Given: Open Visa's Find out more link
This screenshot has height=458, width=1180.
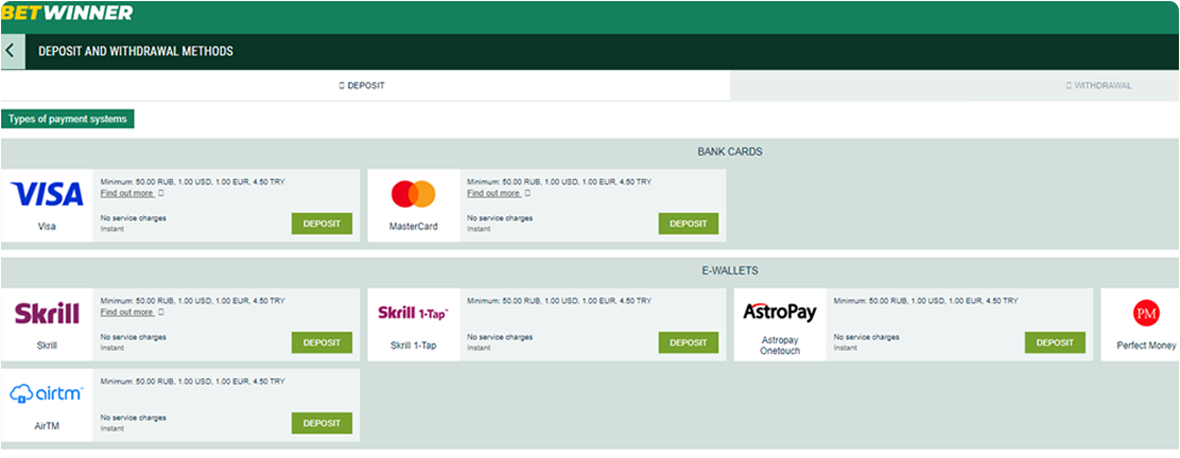Looking at the screenshot, I should pos(127,193).
